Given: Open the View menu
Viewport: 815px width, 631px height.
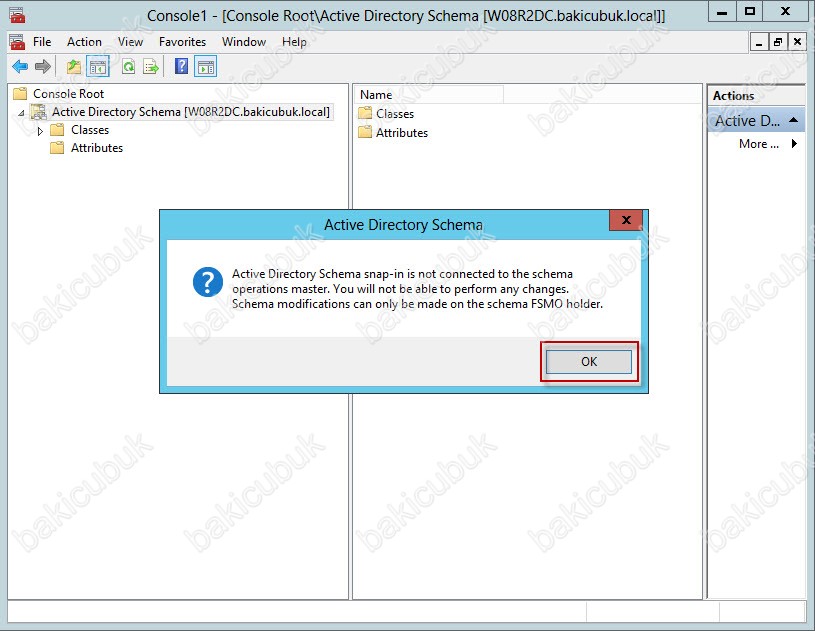Looking at the screenshot, I should coord(130,42).
